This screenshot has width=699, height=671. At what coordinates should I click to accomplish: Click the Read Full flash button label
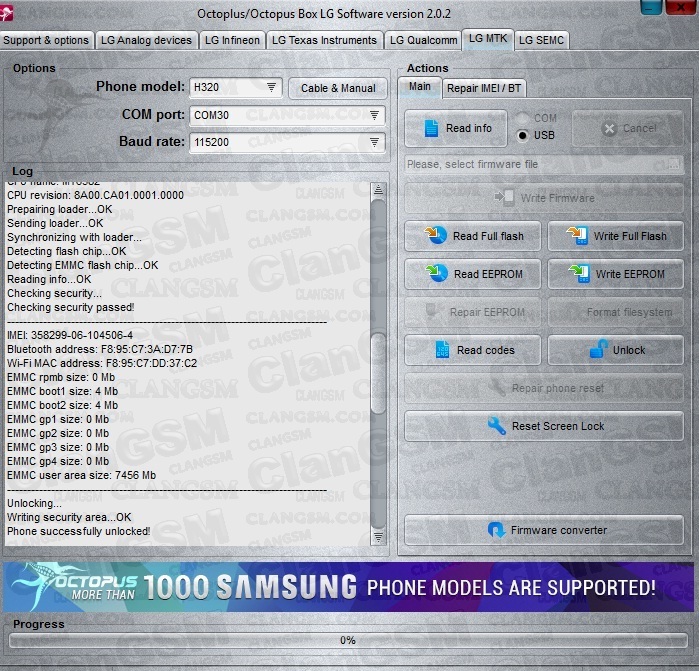(x=488, y=236)
